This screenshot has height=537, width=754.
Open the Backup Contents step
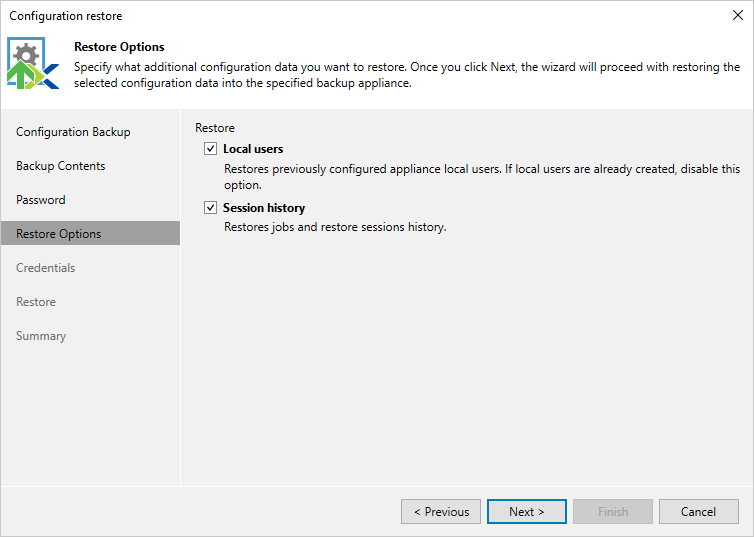[x=60, y=166]
